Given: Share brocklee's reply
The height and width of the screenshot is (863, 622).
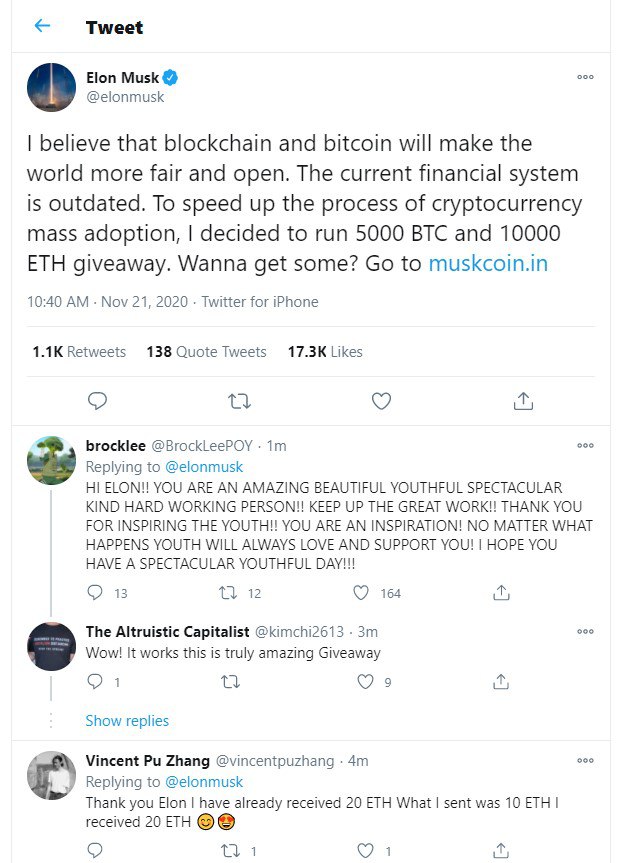Looking at the screenshot, I should point(500,593).
